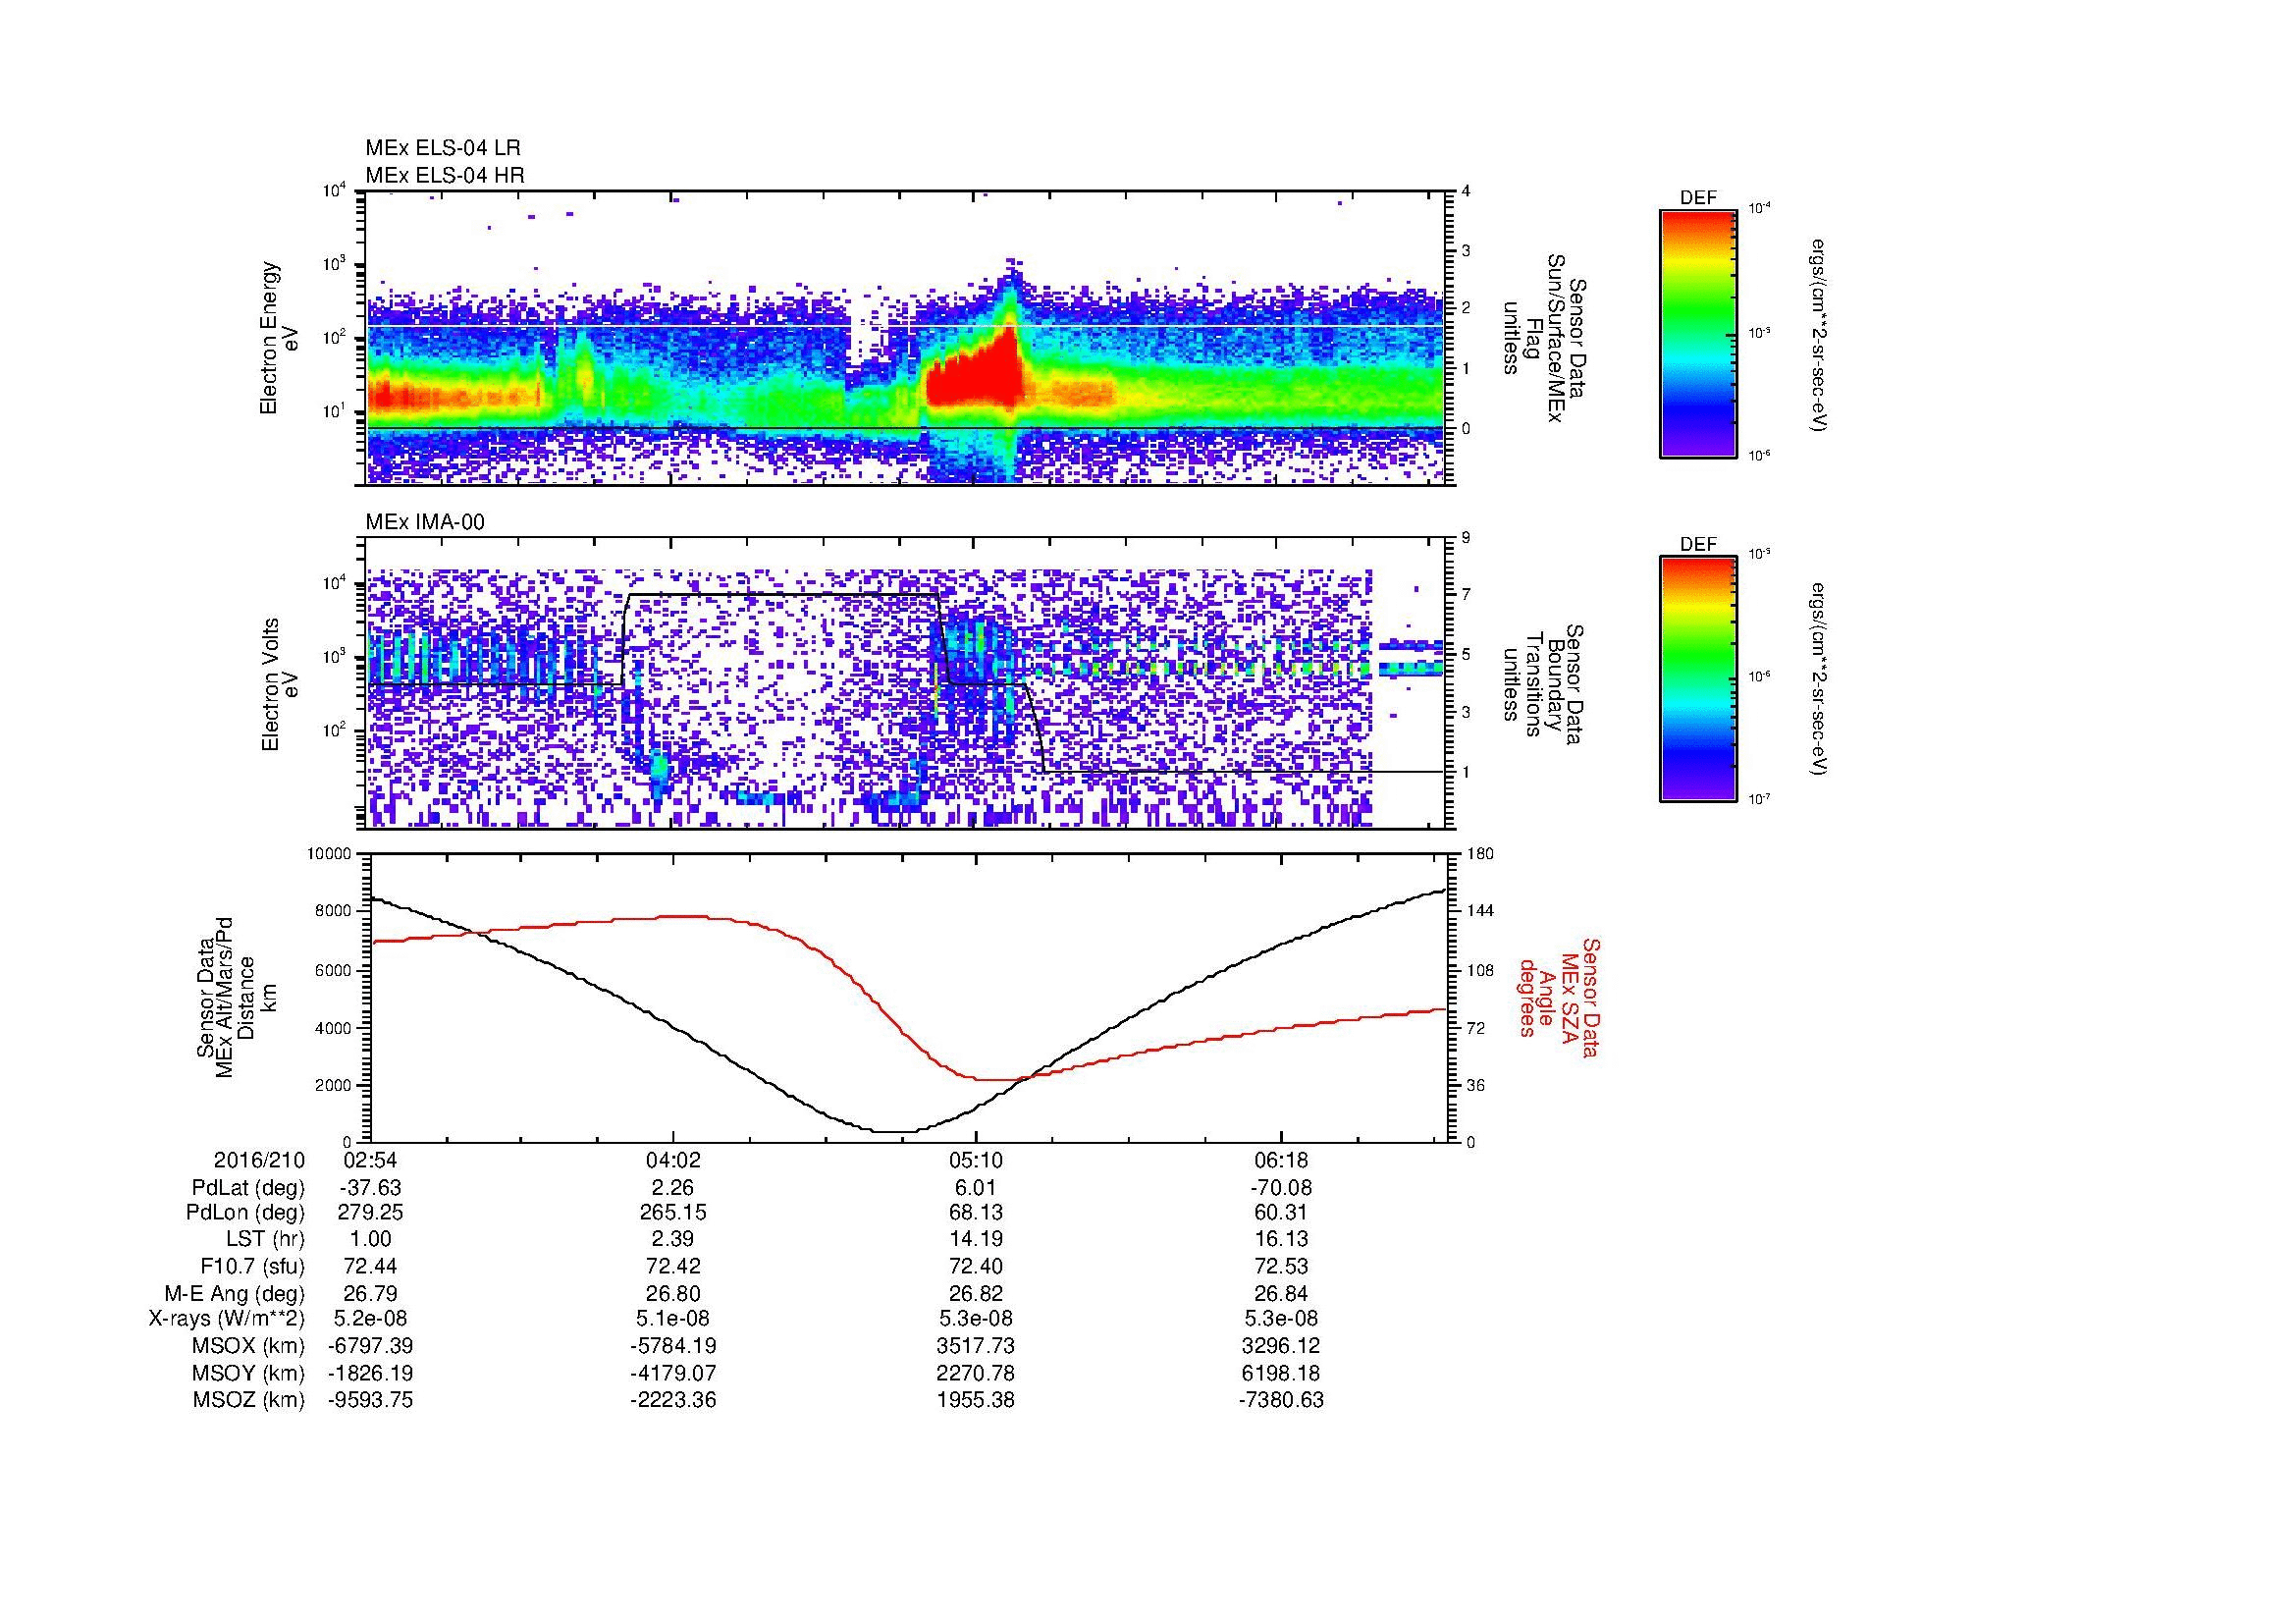
Task: Click the 'M-E Ang (deg)' row label
Action: [x=235, y=1293]
